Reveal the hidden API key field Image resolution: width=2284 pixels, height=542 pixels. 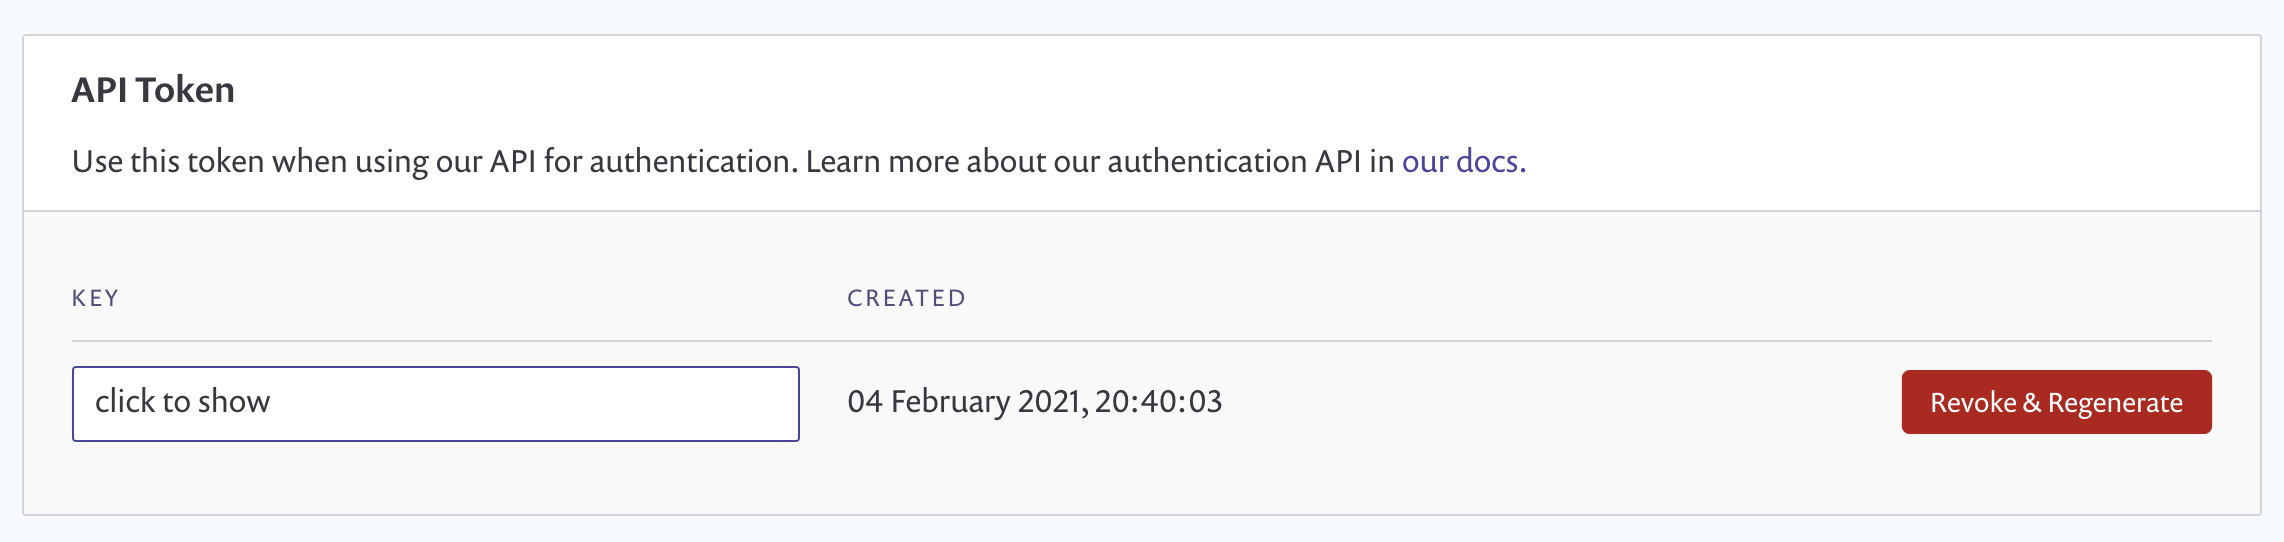(435, 404)
